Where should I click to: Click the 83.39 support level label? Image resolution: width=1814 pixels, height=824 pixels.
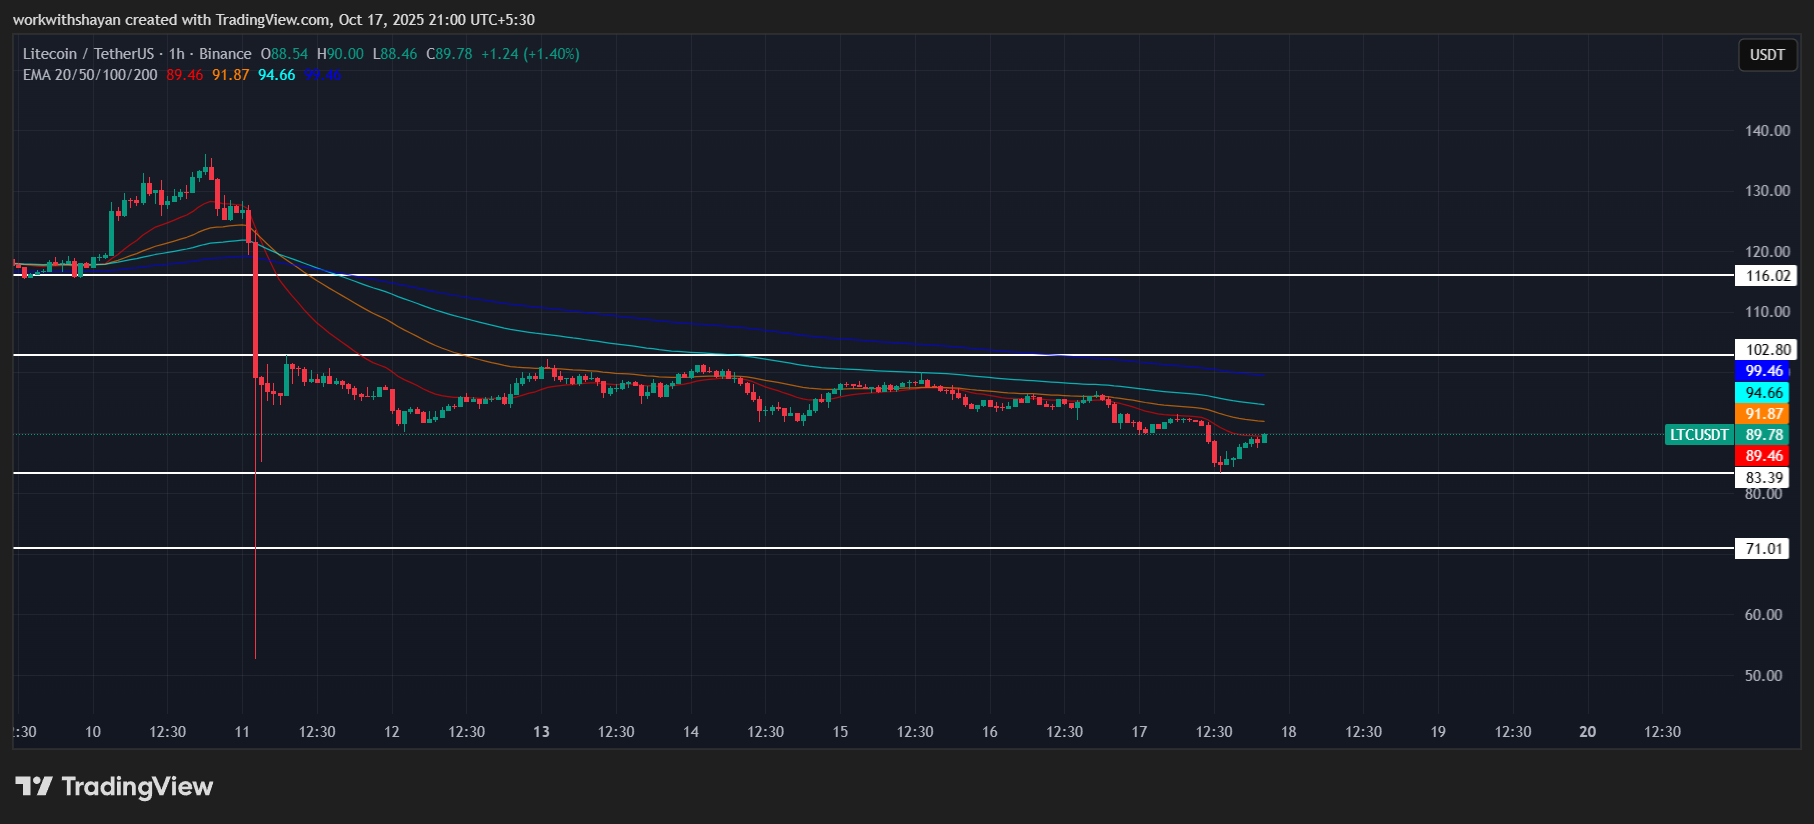pyautogui.click(x=1764, y=478)
